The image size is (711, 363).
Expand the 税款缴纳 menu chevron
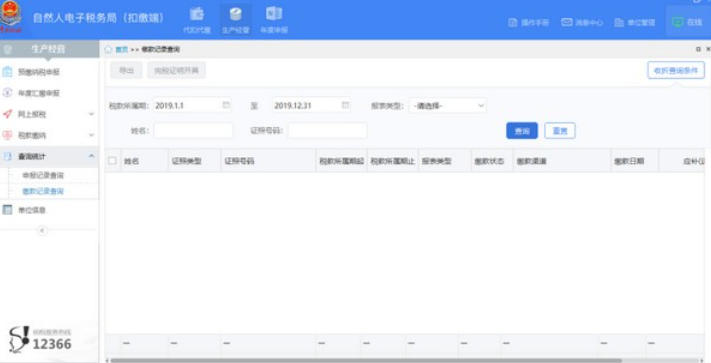91,135
